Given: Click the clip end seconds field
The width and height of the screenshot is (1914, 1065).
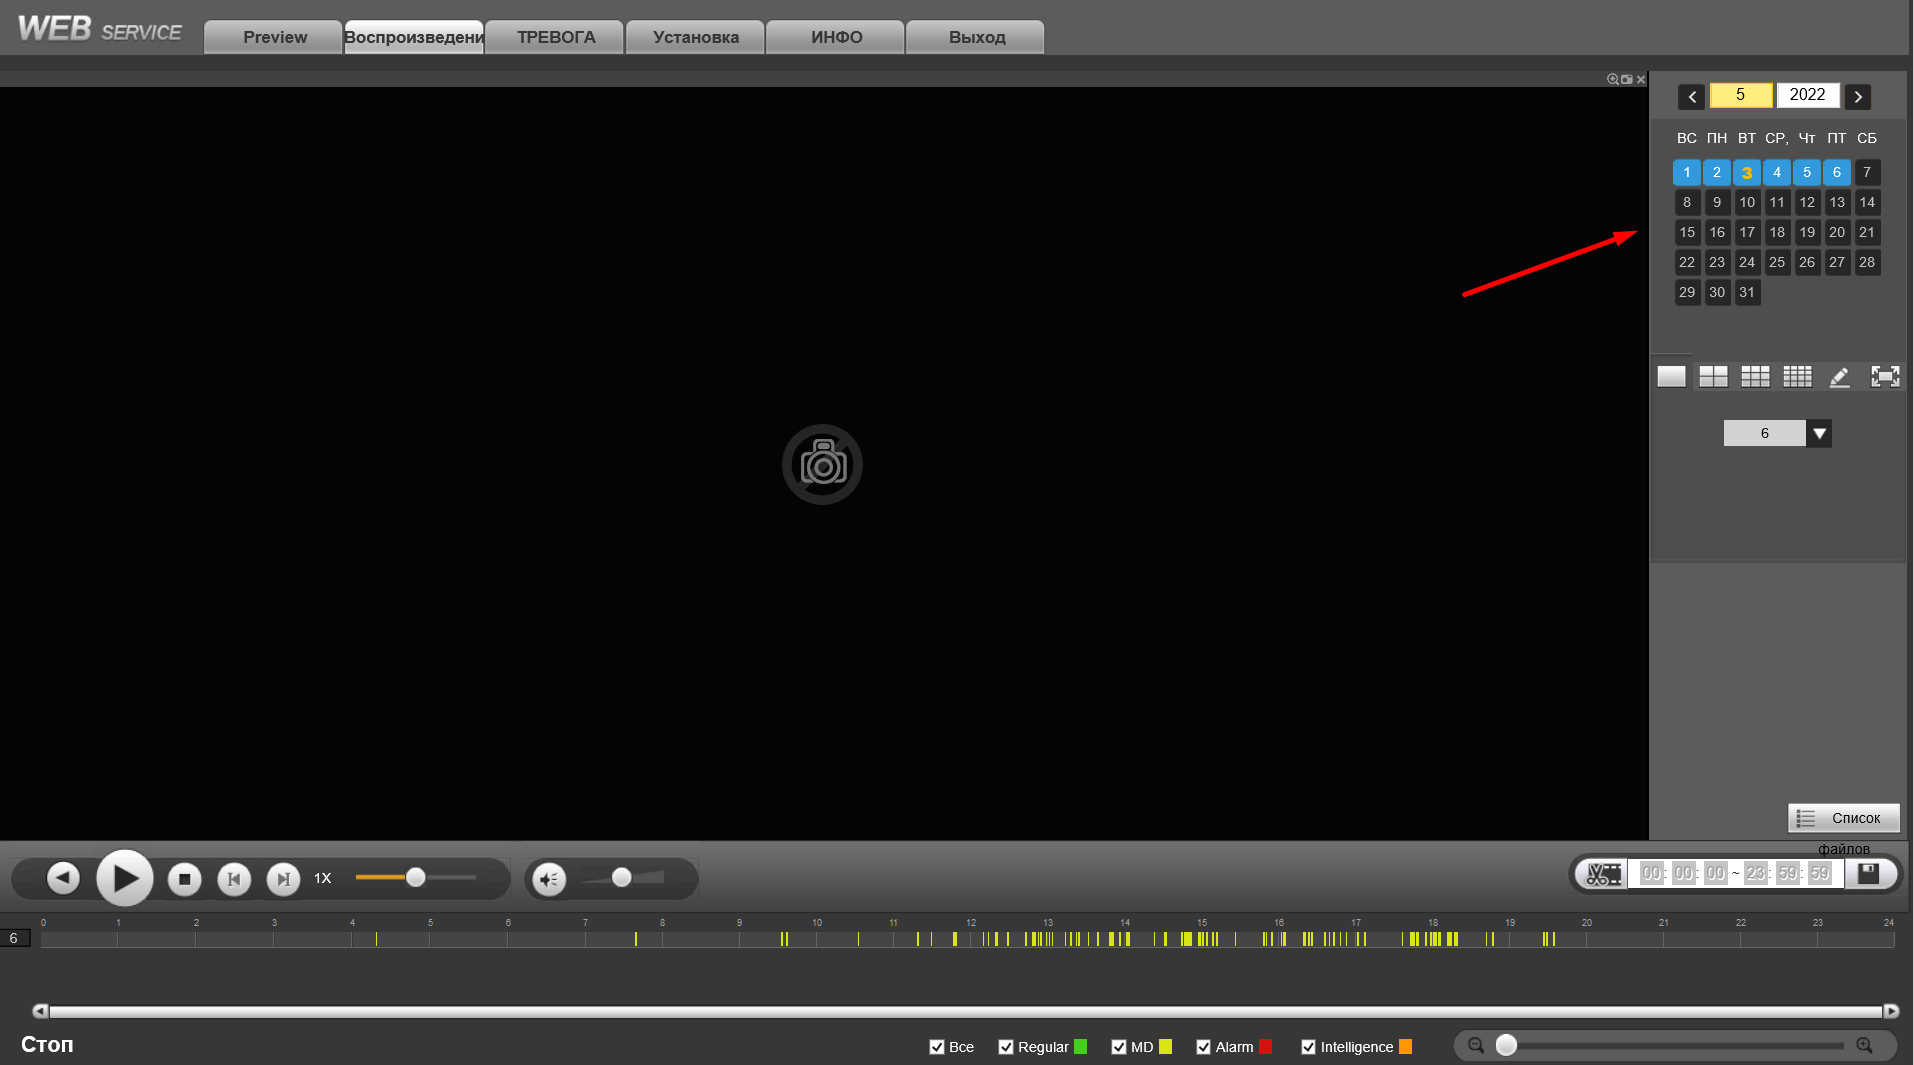Looking at the screenshot, I should [x=1820, y=873].
